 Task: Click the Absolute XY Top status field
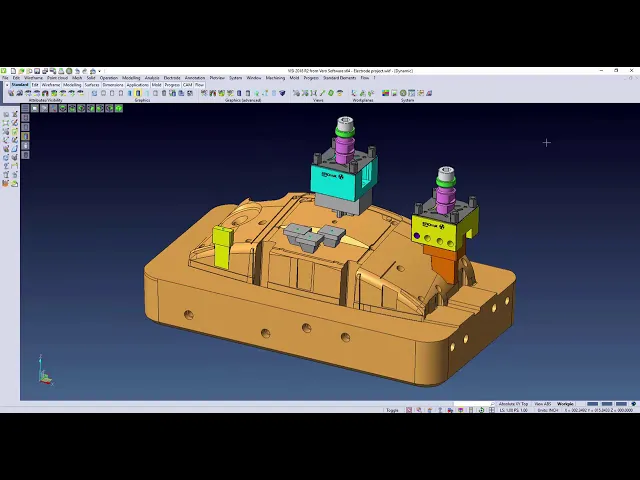pyautogui.click(x=513, y=404)
